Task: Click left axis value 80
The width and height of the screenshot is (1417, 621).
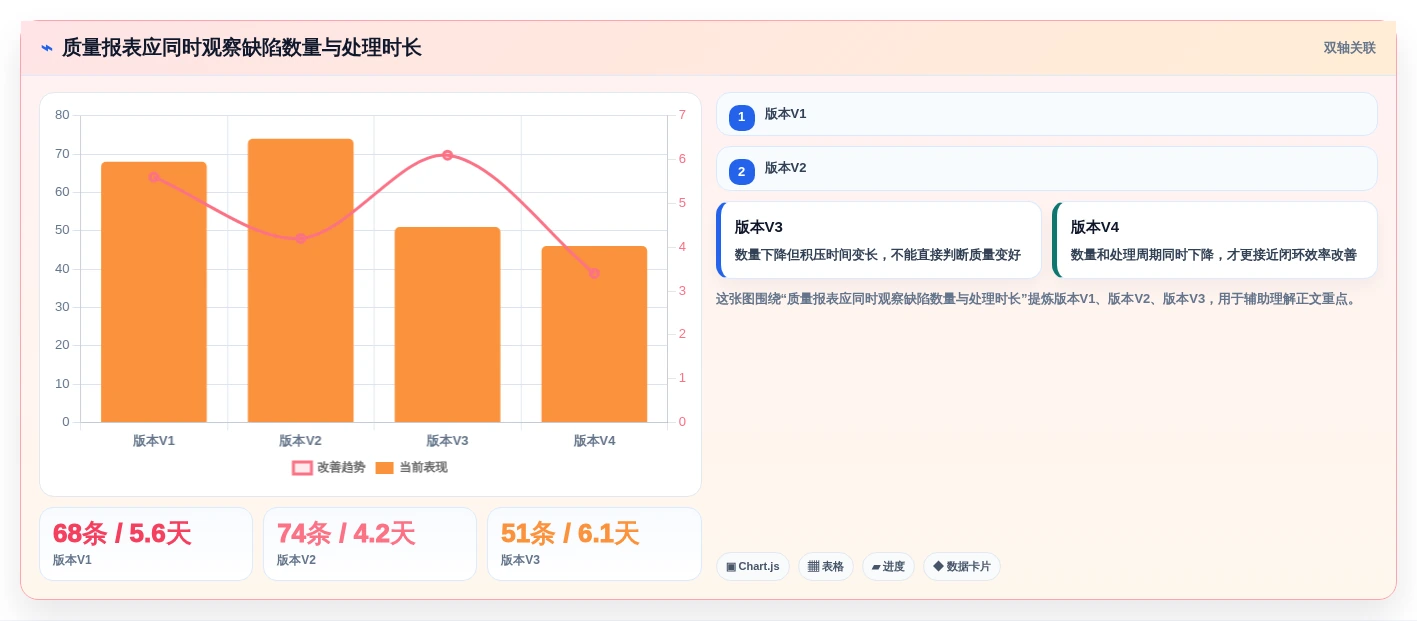Action: pyautogui.click(x=62, y=115)
